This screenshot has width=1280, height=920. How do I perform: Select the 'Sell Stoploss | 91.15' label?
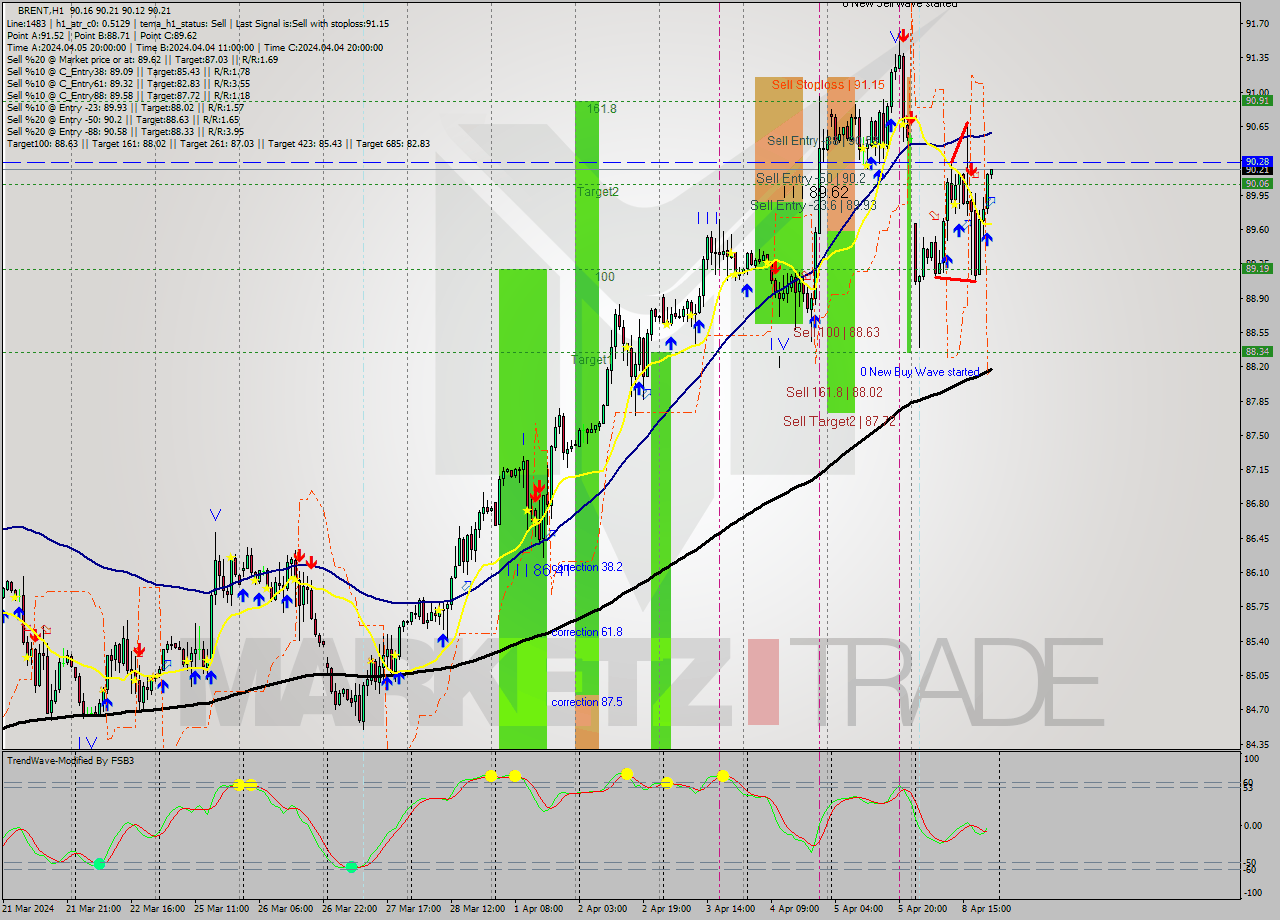click(827, 85)
